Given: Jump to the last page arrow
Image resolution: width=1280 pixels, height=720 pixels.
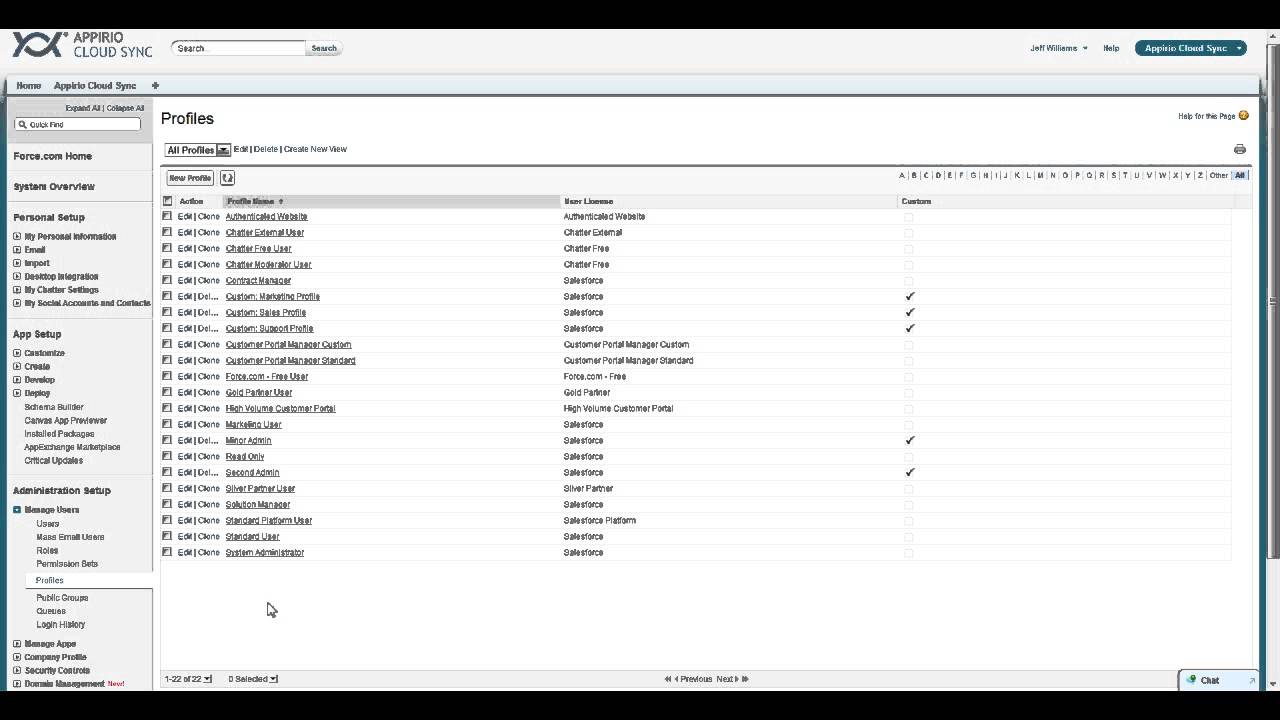Looking at the screenshot, I should [745, 679].
